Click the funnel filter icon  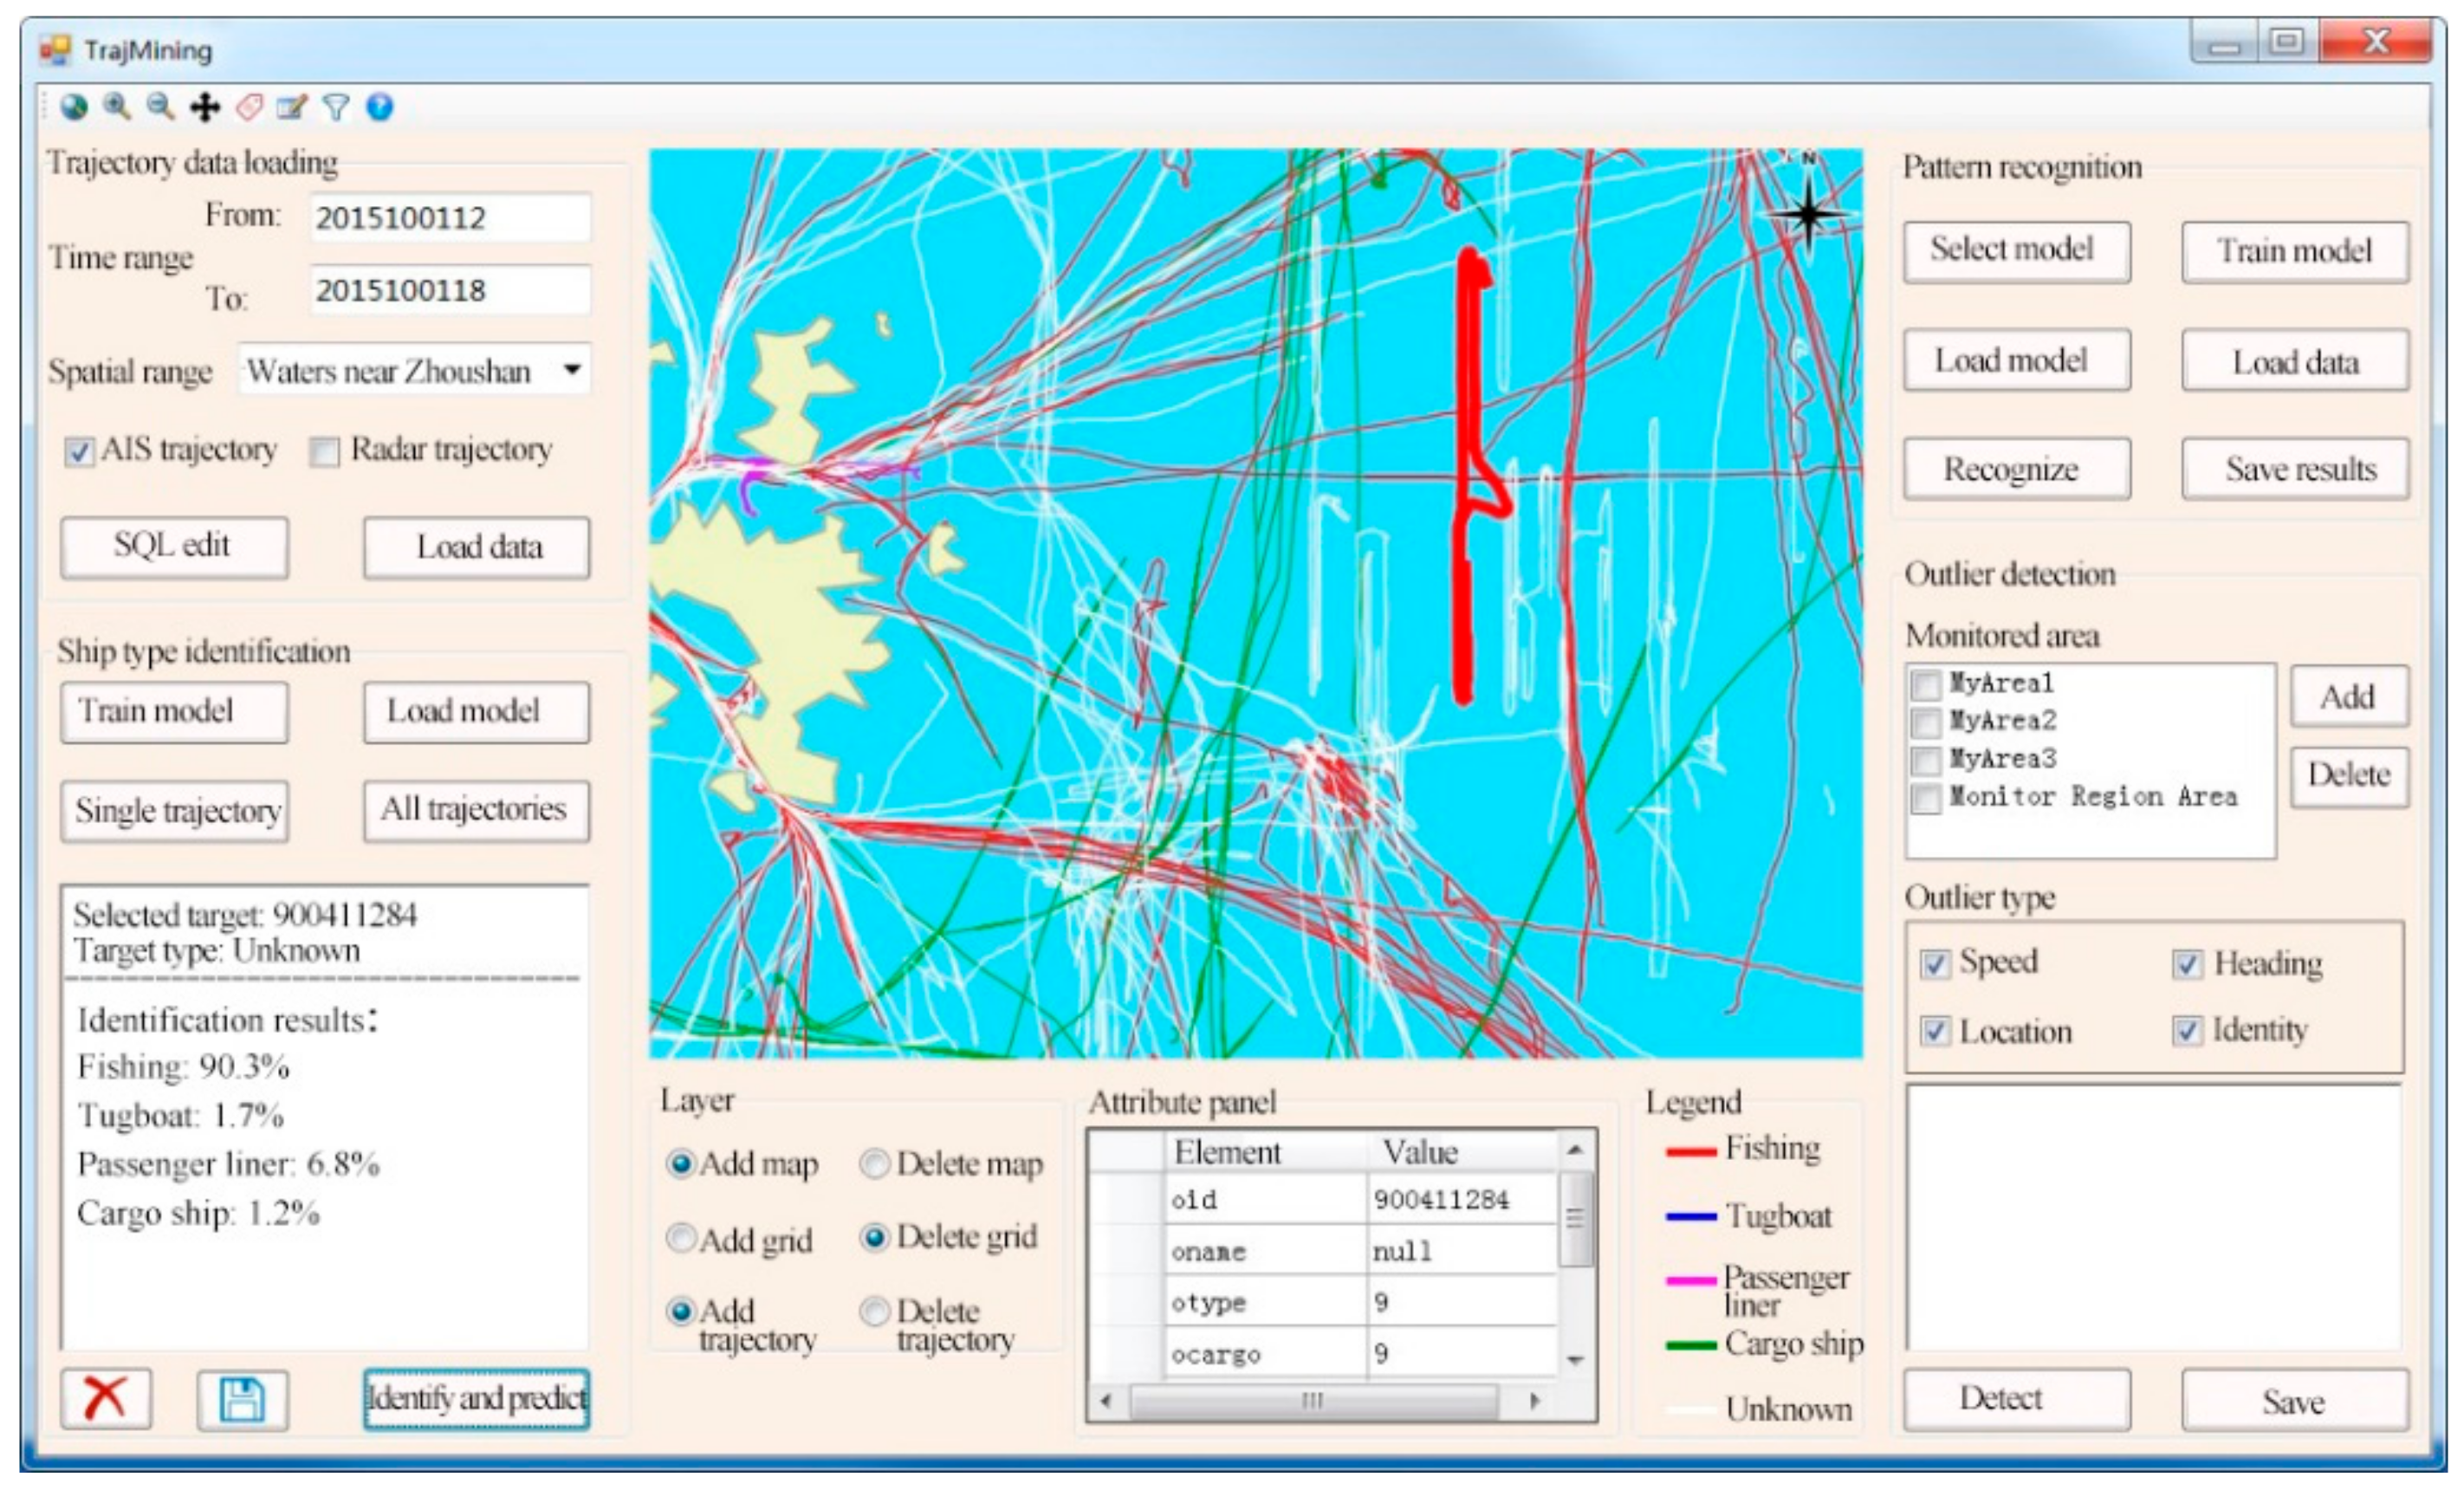[336, 107]
